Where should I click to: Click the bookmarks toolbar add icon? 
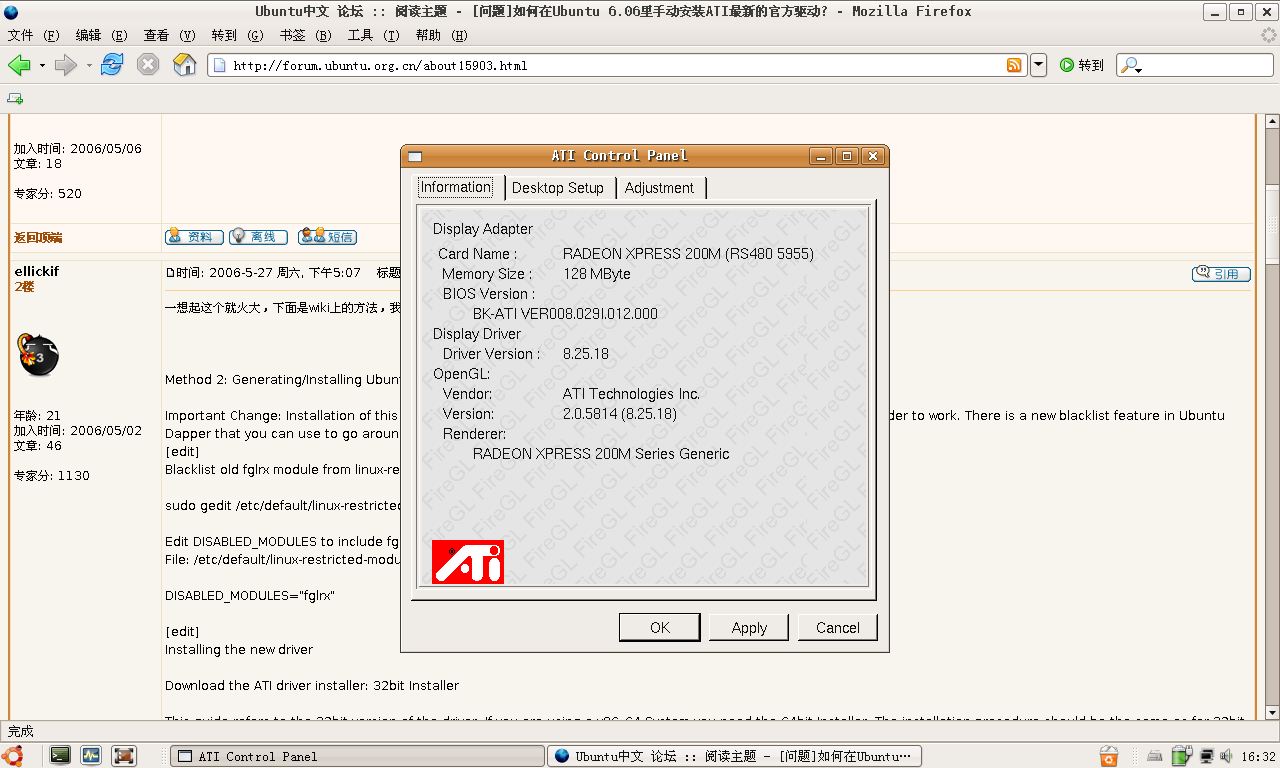15,98
